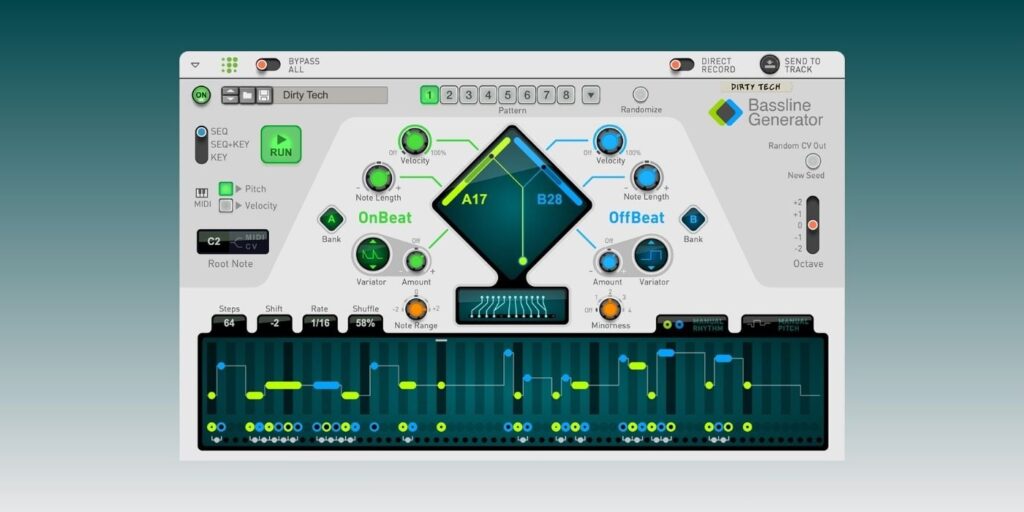This screenshot has height=512, width=1024.
Task: Switch to the Manual Rhythm tab
Action: tap(692, 325)
